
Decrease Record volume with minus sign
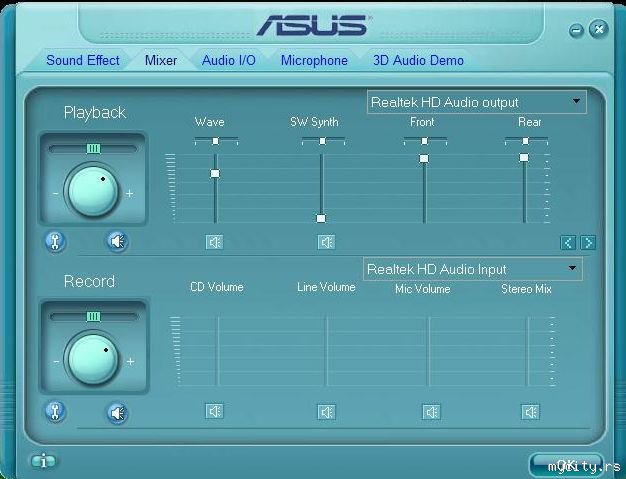click(56, 362)
